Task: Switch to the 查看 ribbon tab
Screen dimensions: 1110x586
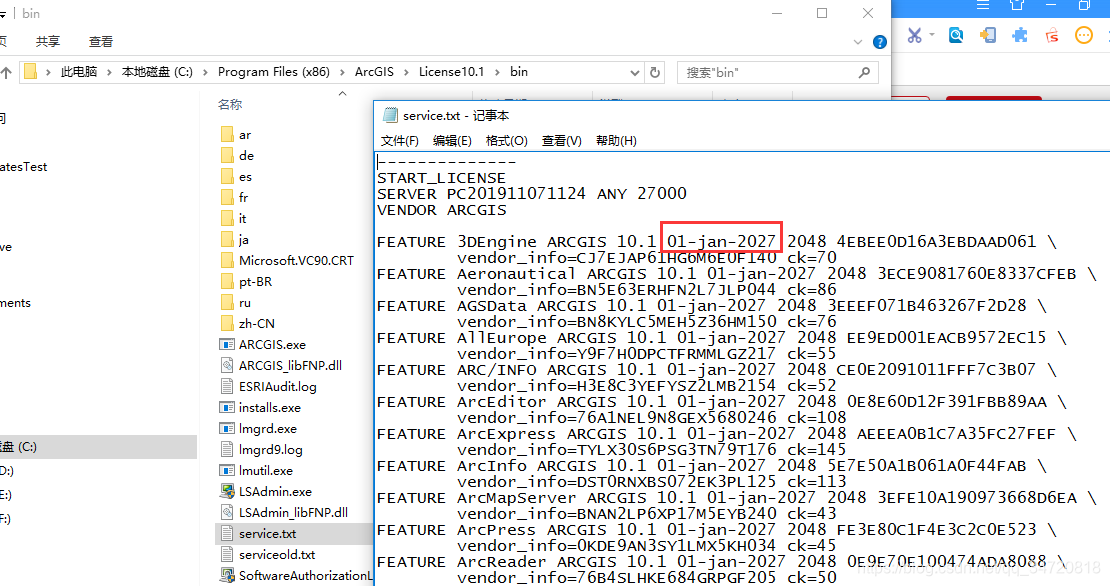Action: click(101, 42)
